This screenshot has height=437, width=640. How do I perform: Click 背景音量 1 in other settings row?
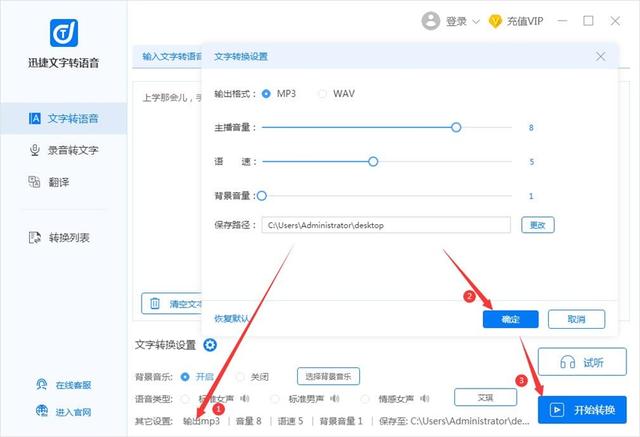341,421
